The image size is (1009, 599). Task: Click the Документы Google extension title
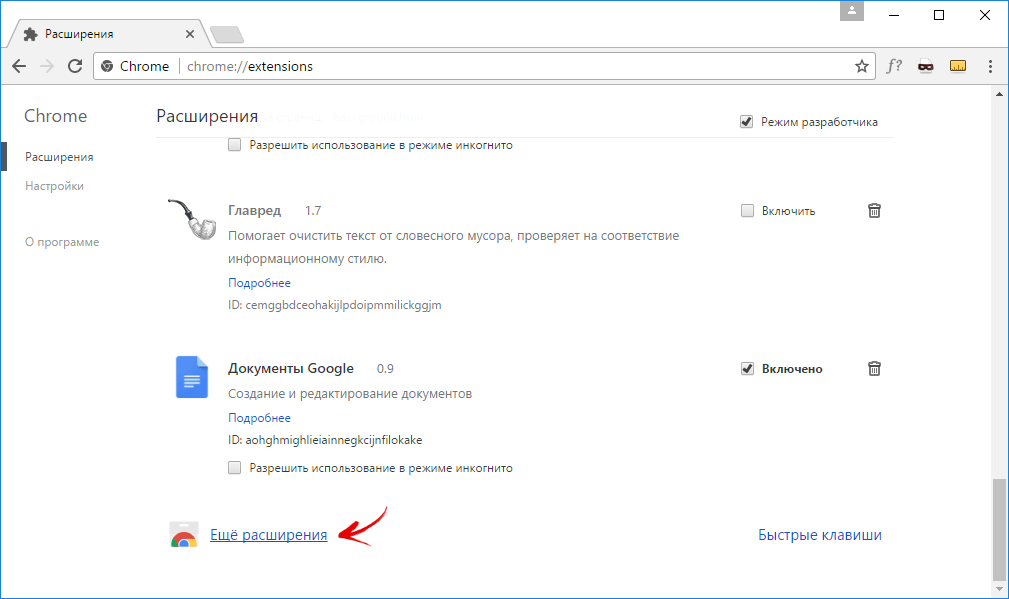click(x=291, y=369)
